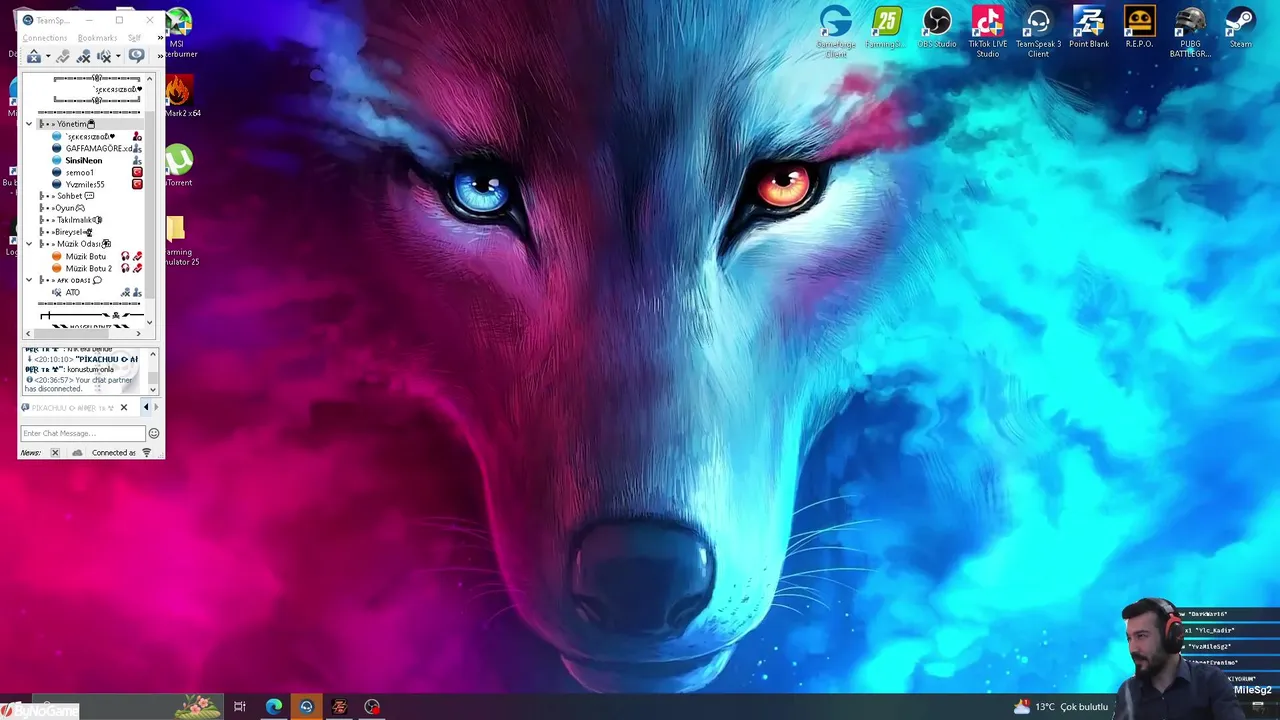
Task: Click the right chat tab scroll arrow
Action: (x=155, y=407)
